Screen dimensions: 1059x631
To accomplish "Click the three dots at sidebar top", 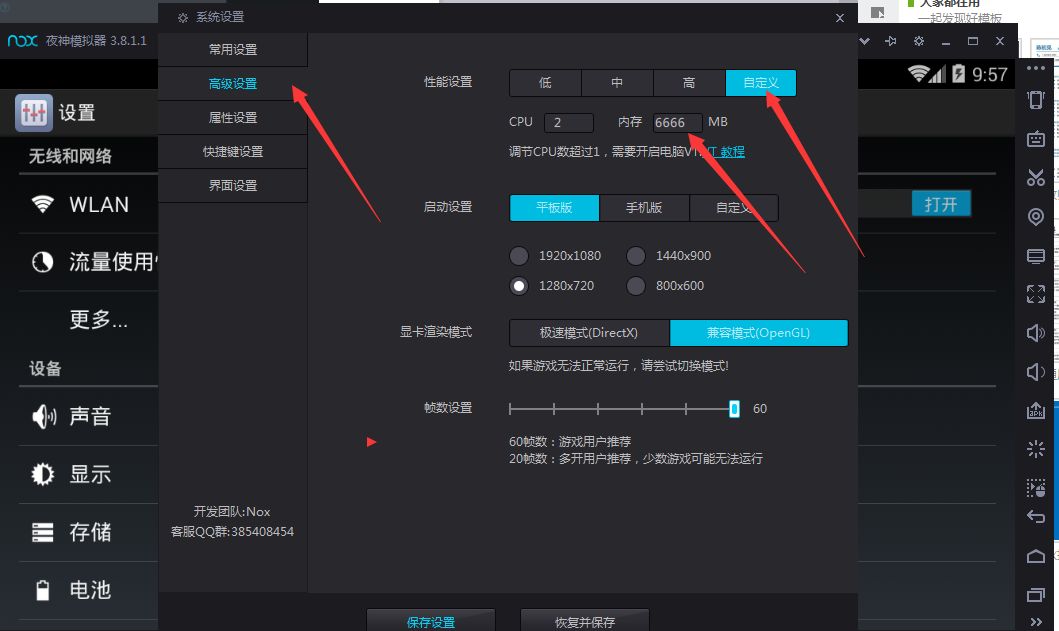I will tap(1035, 68).
